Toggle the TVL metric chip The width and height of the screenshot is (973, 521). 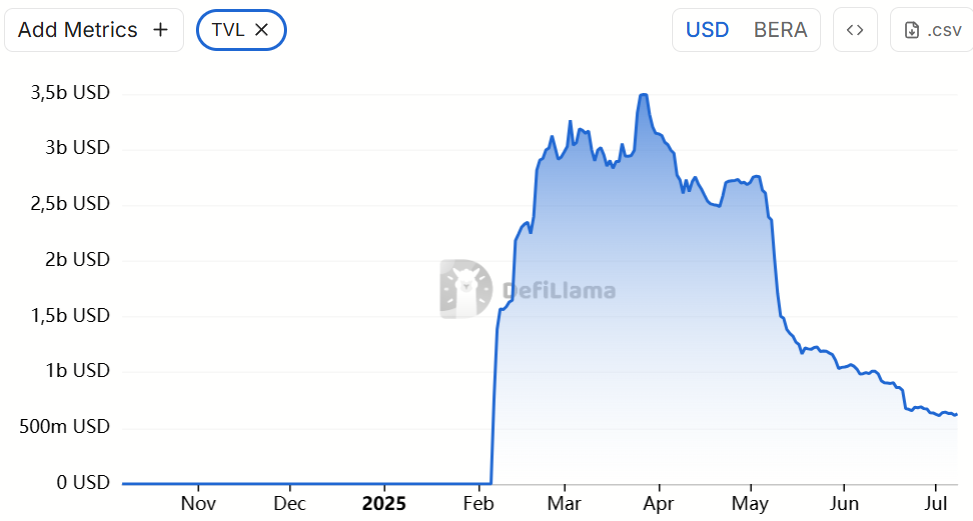click(x=228, y=30)
